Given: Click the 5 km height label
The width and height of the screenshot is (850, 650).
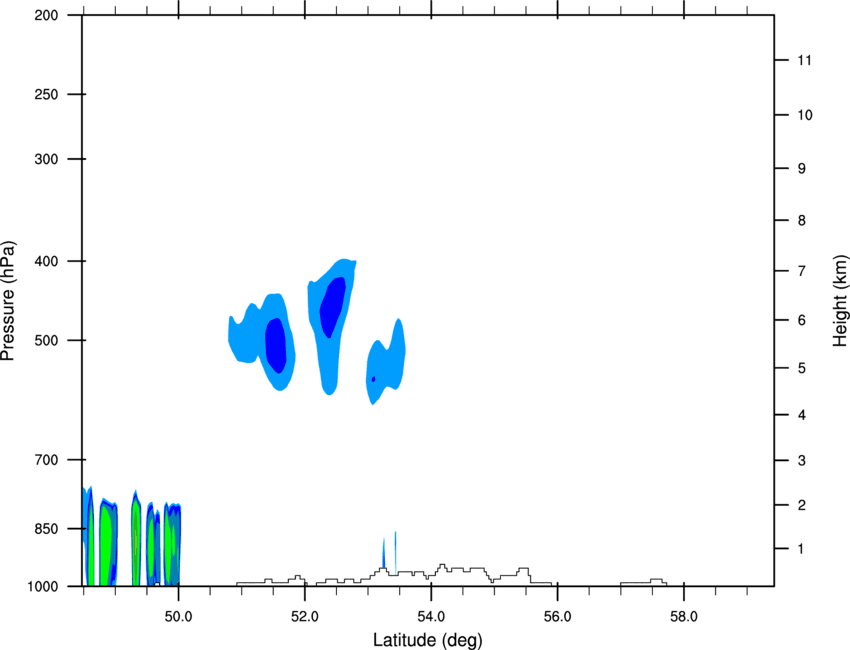Looking at the screenshot, I should (802, 368).
